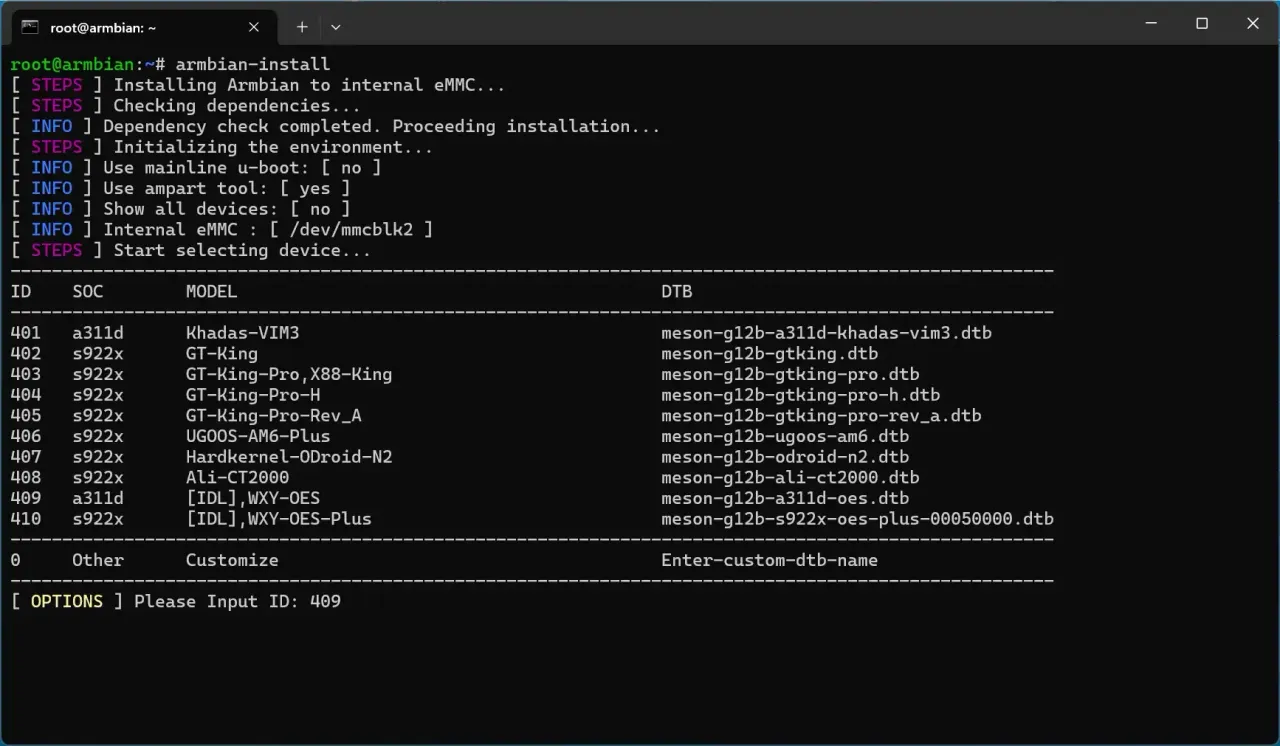The height and width of the screenshot is (746, 1280).
Task: Click the GT-King-Pro,X88-King model entry
Action: tap(289, 374)
